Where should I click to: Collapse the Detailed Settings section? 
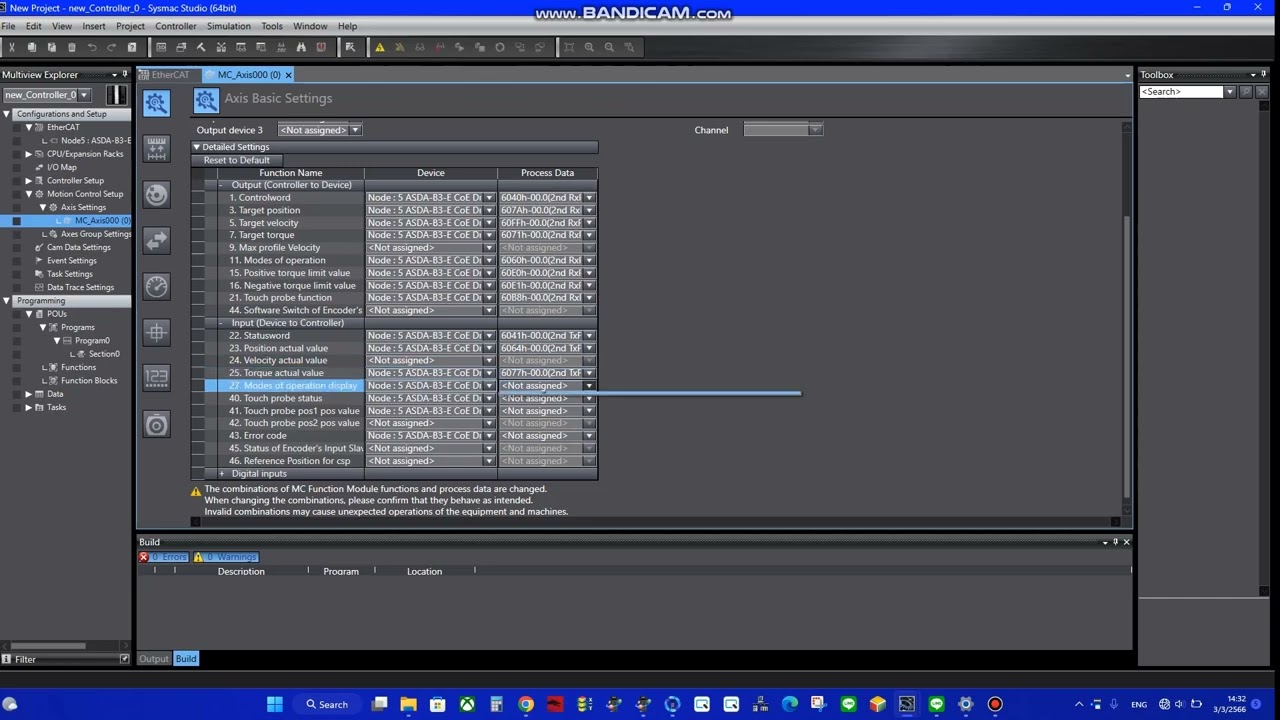click(197, 147)
